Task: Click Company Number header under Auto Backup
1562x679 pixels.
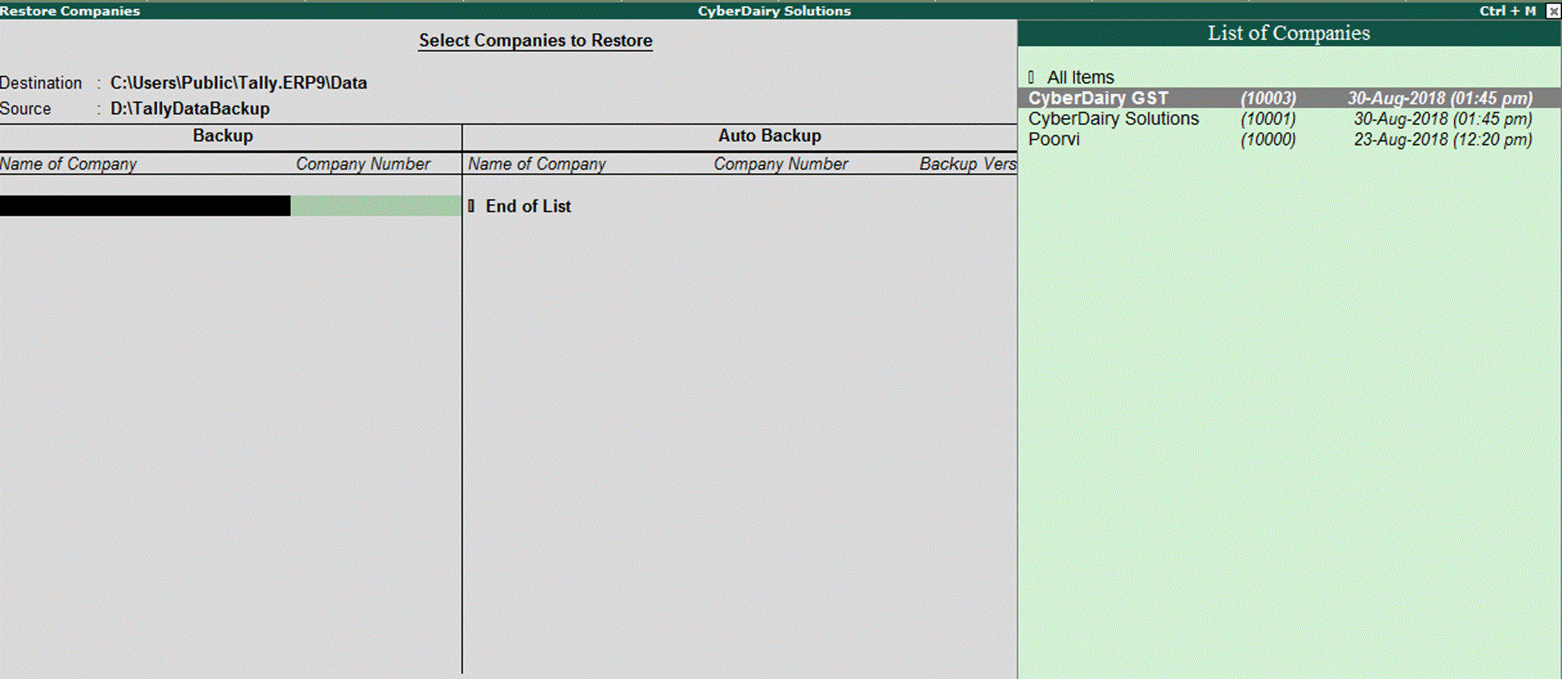Action: click(780, 164)
